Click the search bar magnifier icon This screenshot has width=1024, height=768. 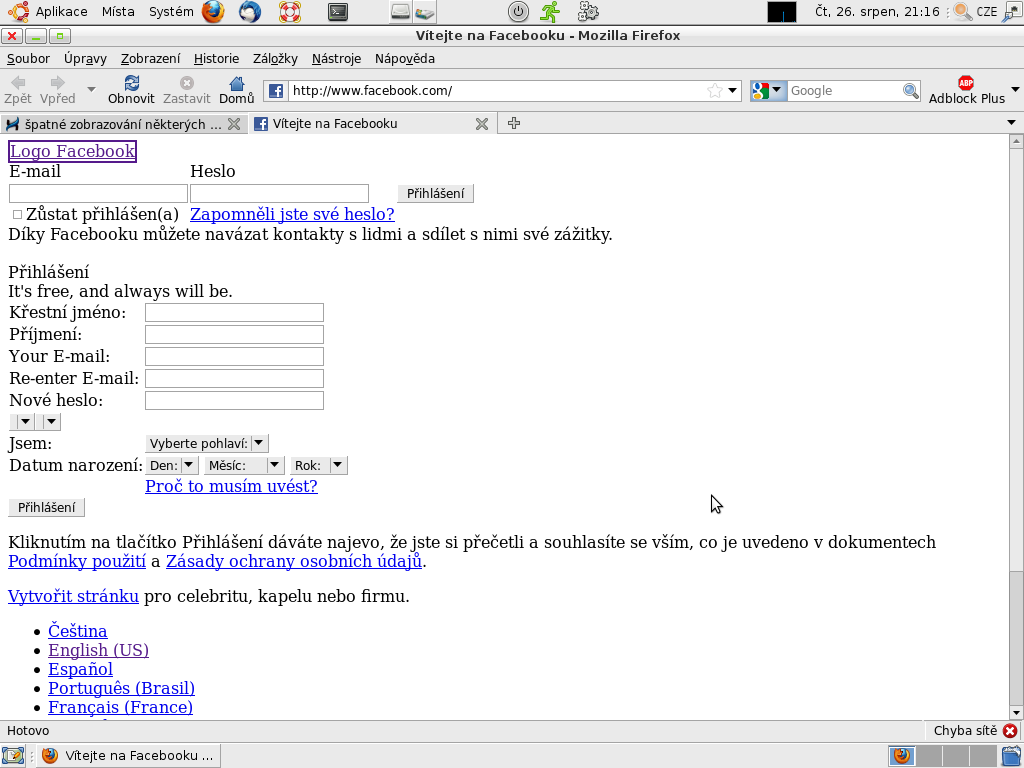tap(910, 91)
